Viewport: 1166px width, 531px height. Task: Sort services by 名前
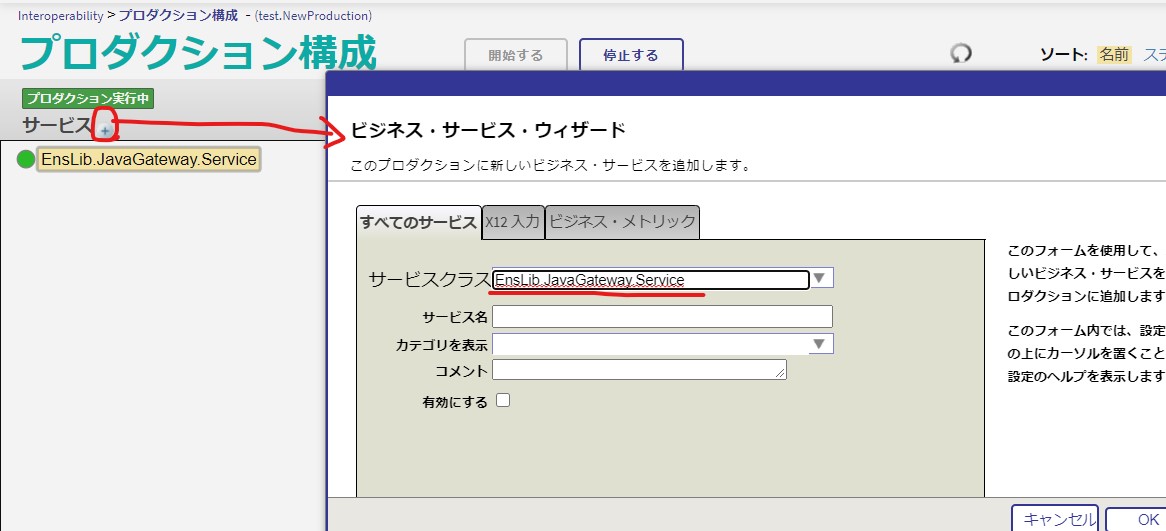click(x=1114, y=55)
